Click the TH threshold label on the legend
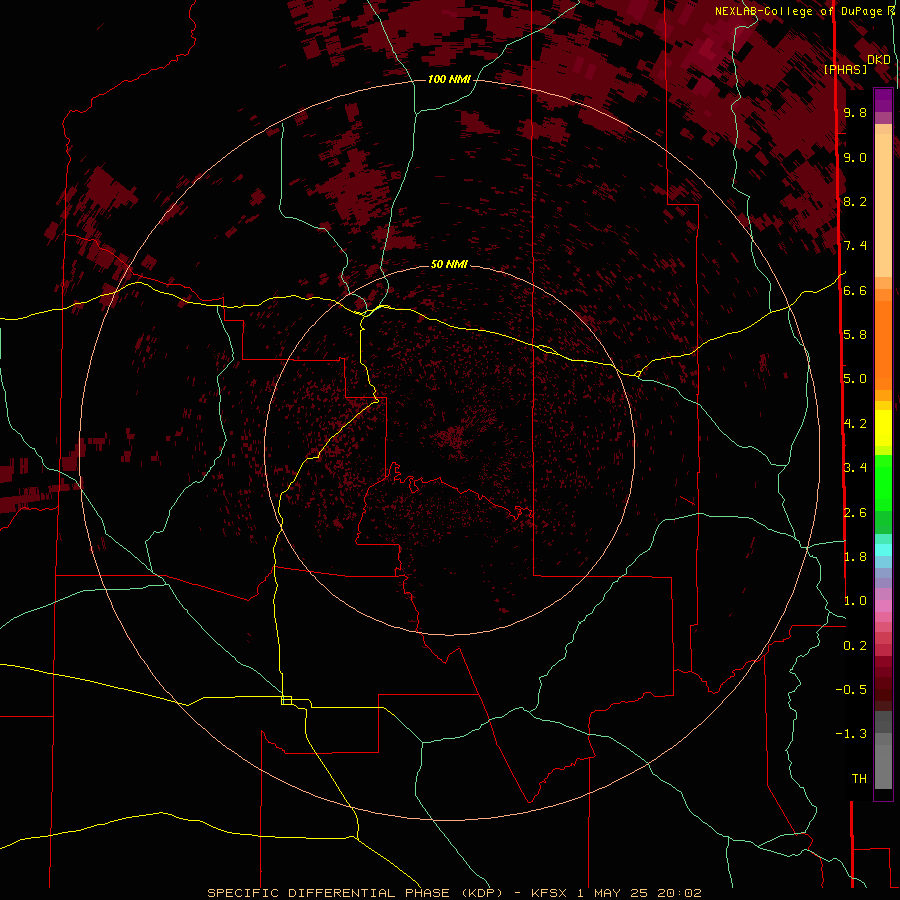This screenshot has width=900, height=900. [859, 779]
